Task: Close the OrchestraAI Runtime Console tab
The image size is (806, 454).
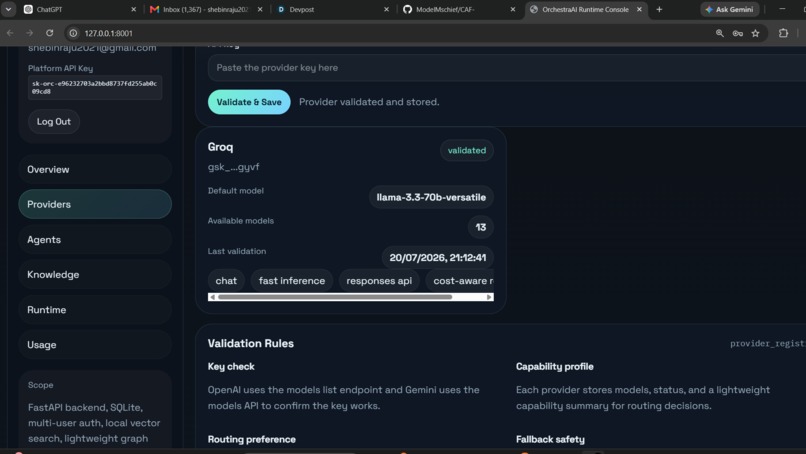Action: click(639, 9)
